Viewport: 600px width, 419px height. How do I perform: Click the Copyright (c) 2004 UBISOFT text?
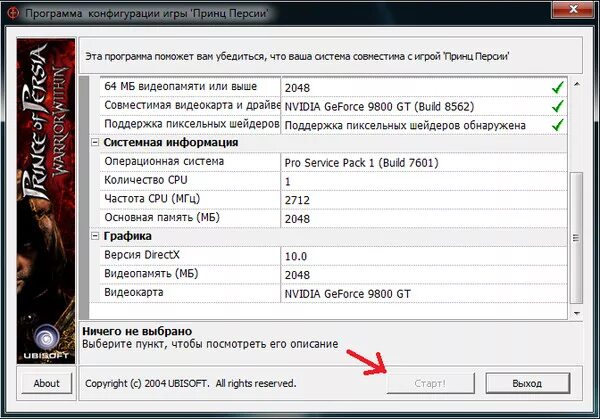click(x=191, y=383)
